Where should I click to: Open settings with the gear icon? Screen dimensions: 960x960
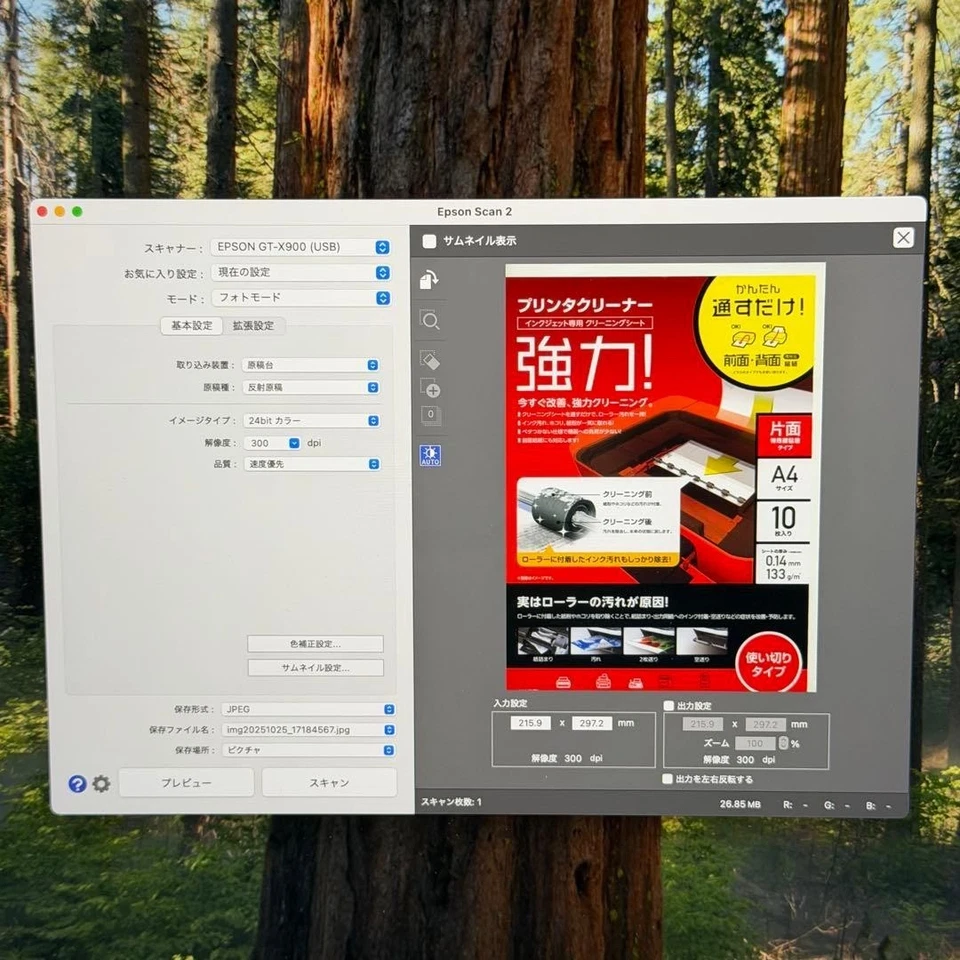pyautogui.click(x=102, y=783)
